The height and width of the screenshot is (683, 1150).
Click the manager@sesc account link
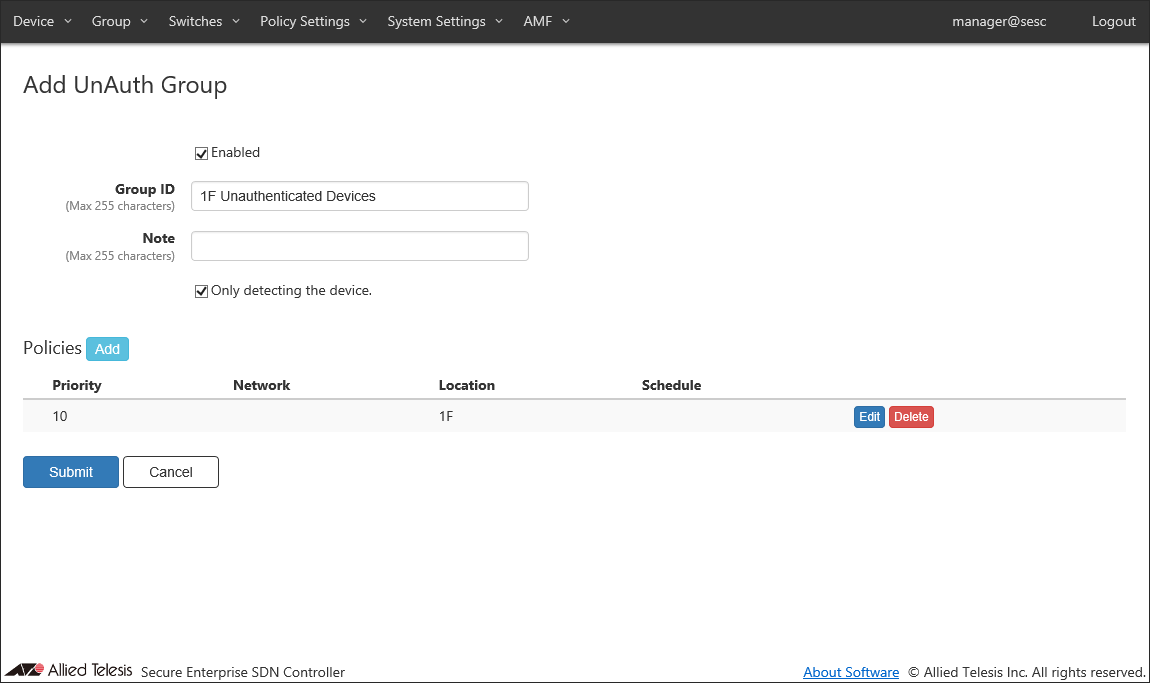(999, 21)
